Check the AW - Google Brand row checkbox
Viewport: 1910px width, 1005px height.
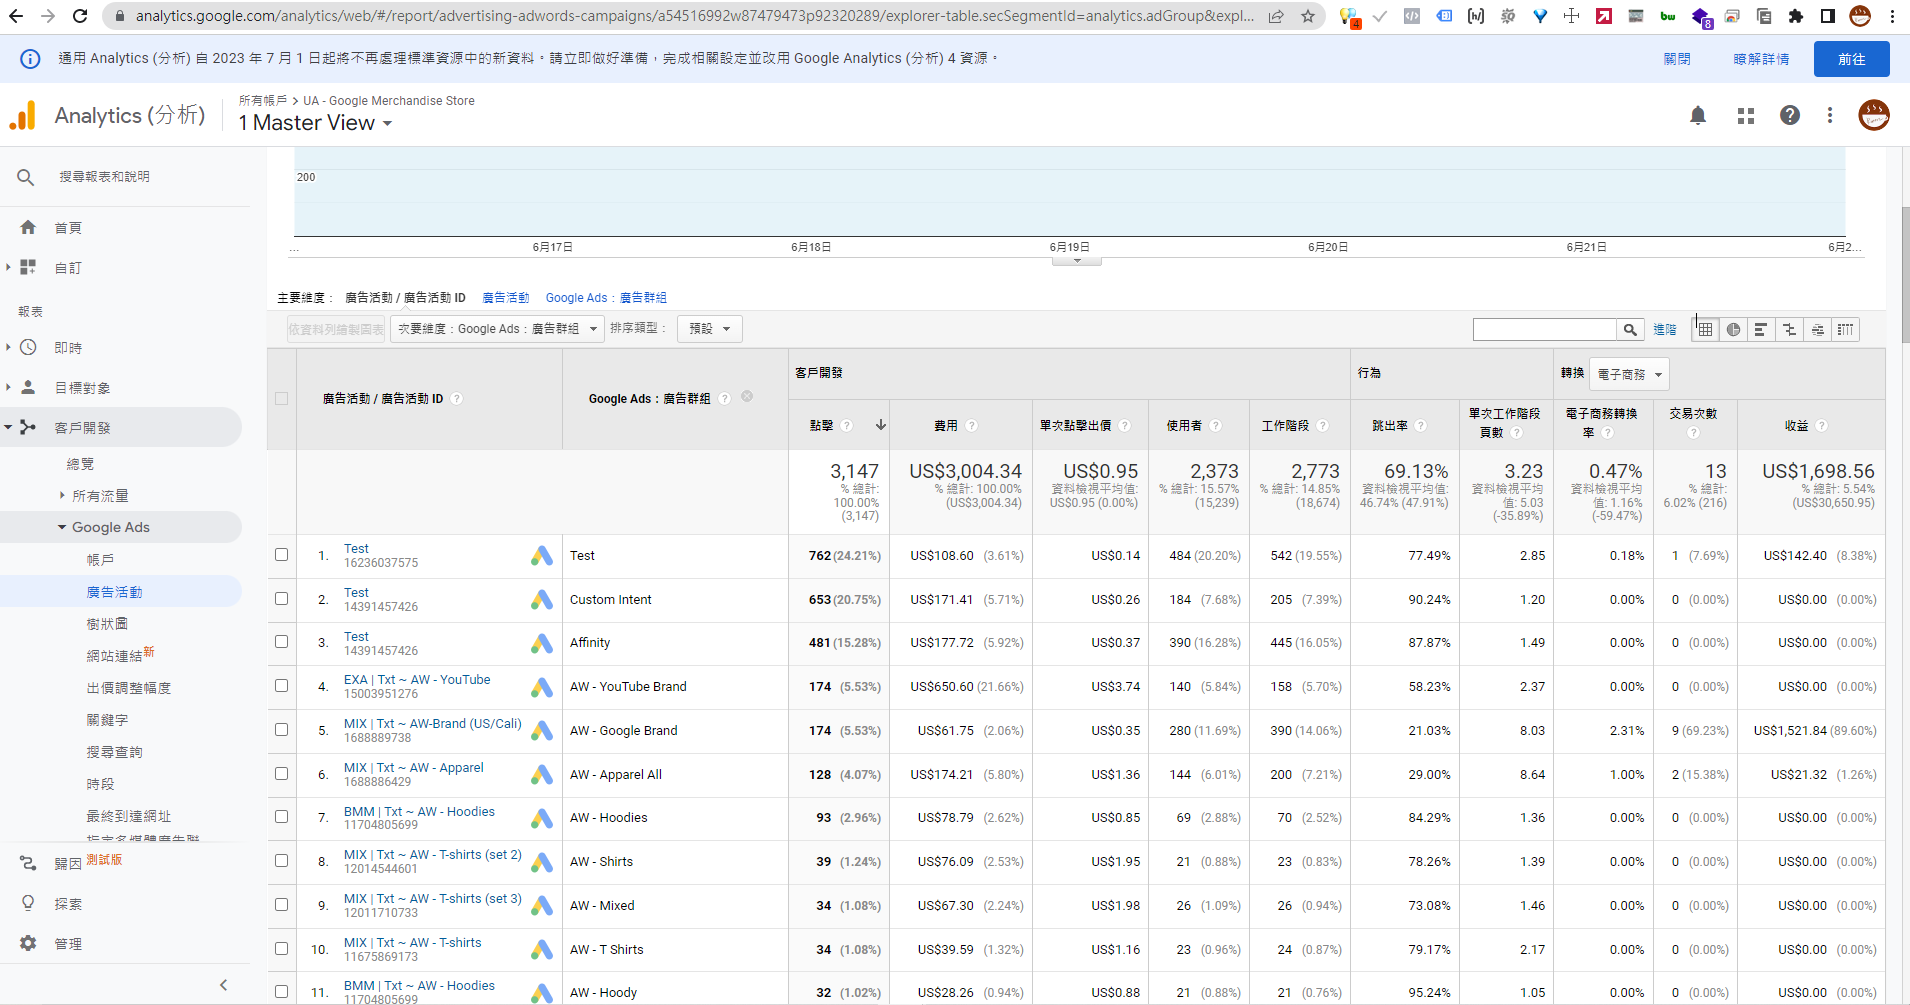281,730
